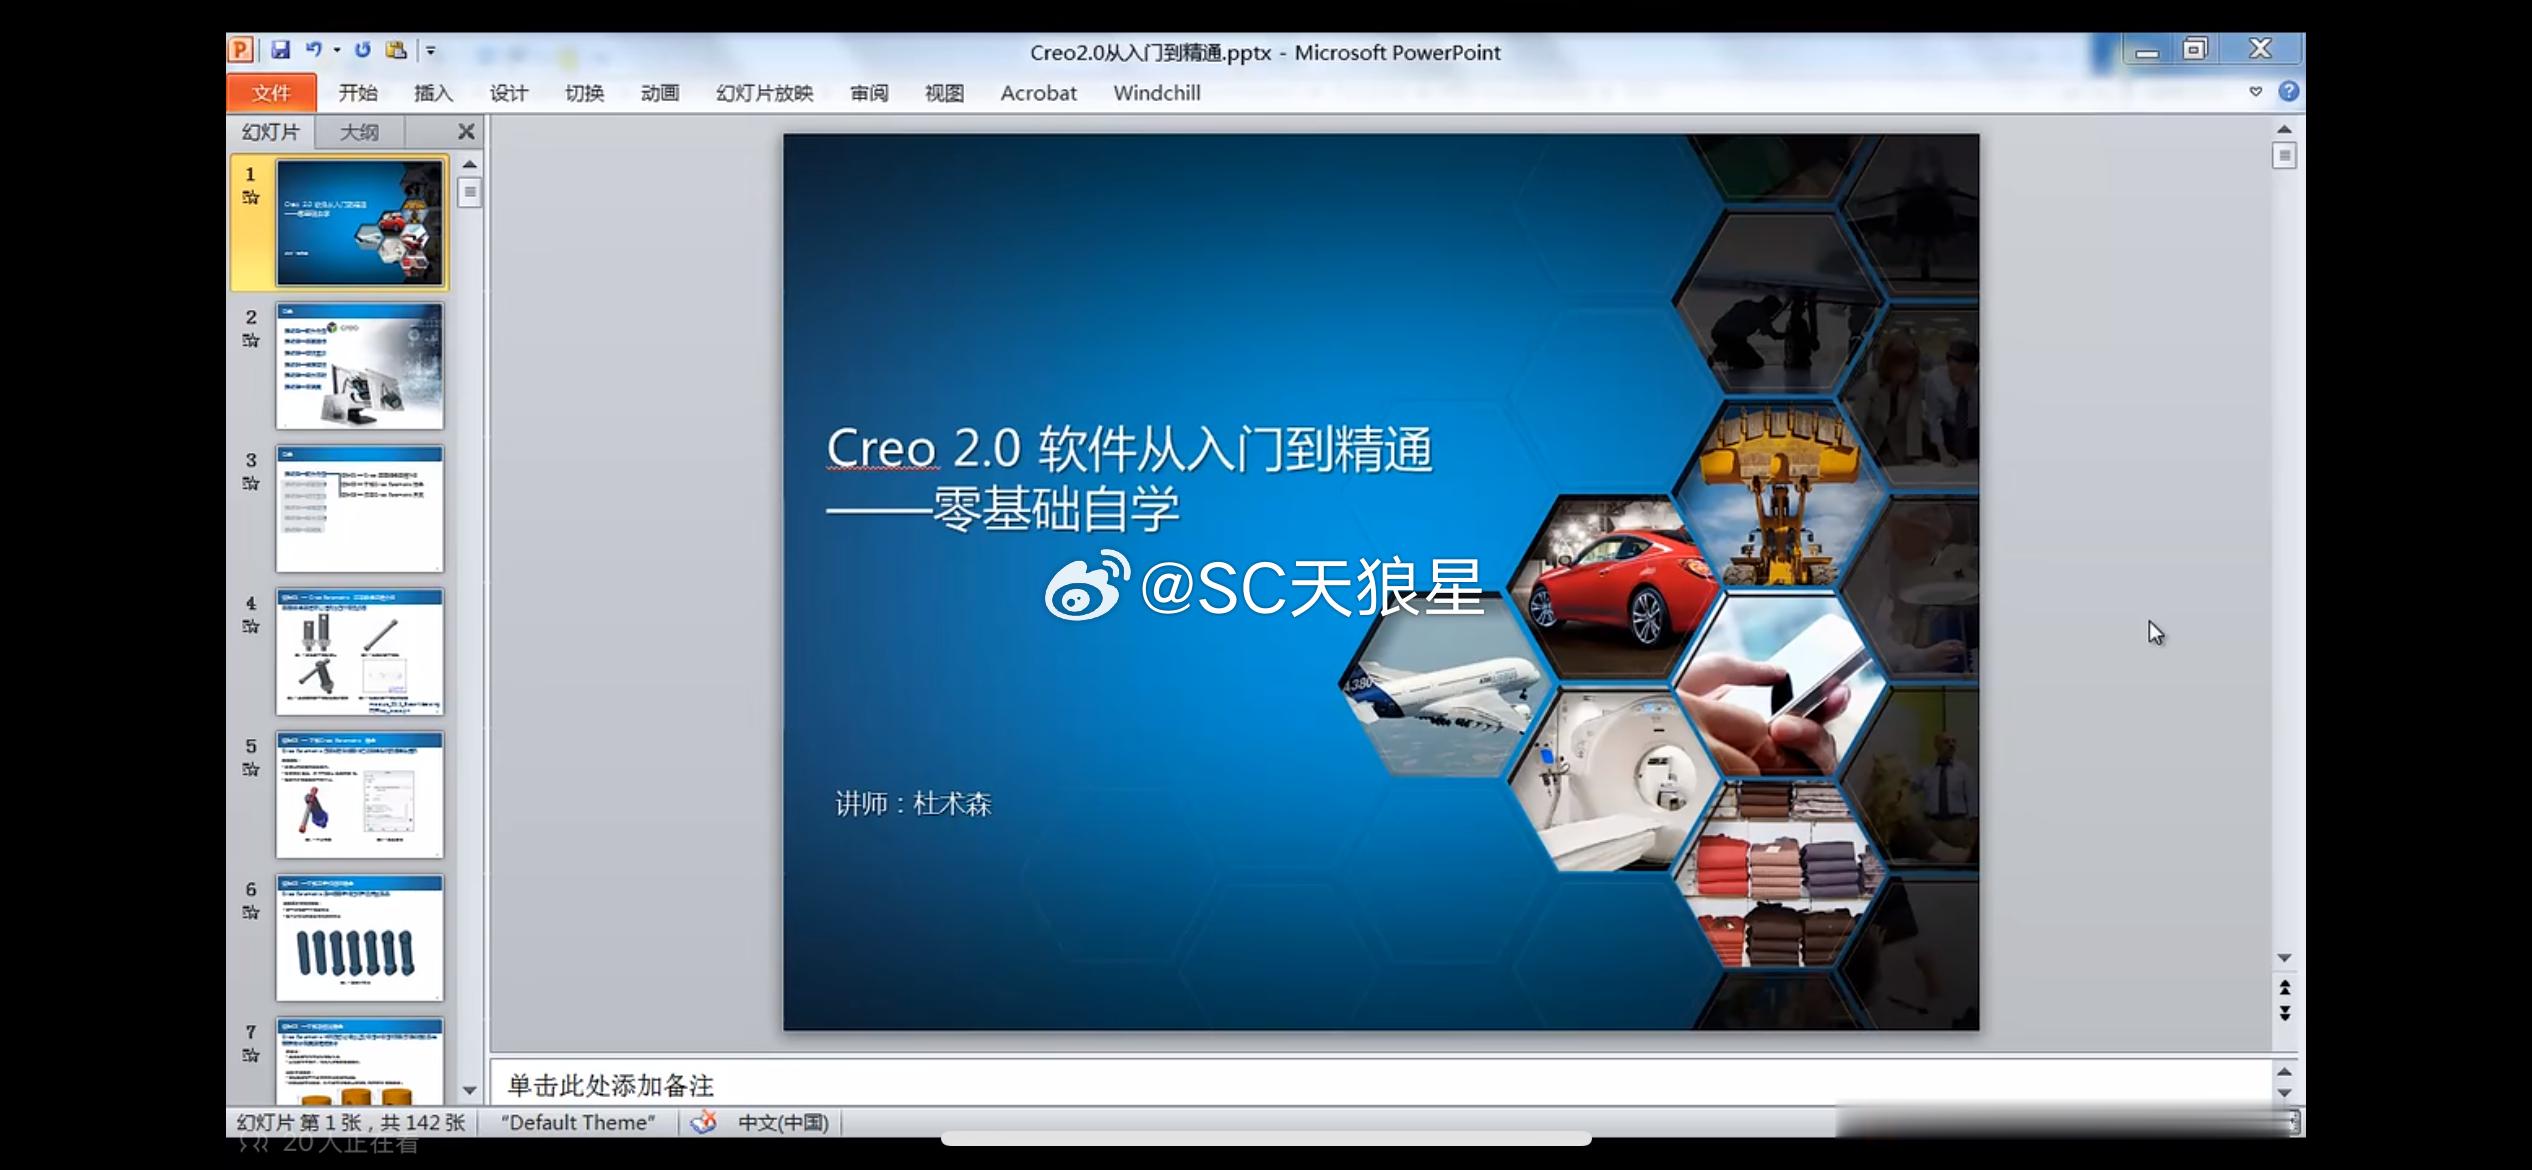Click the animation star icon under slide 6
Viewport: 2532px width, 1170px height.
click(251, 913)
